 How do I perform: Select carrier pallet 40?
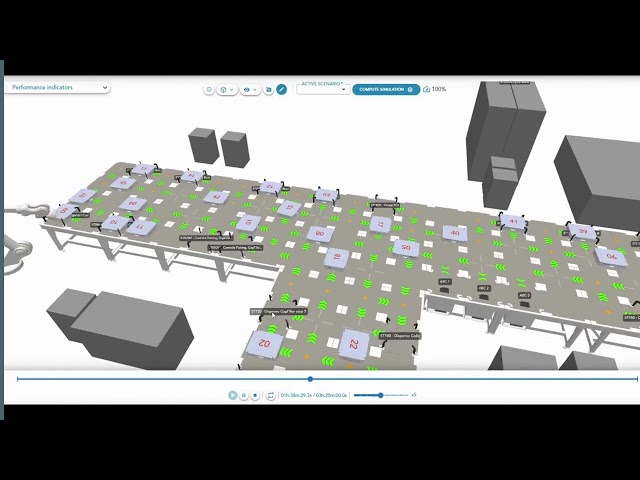455,233
